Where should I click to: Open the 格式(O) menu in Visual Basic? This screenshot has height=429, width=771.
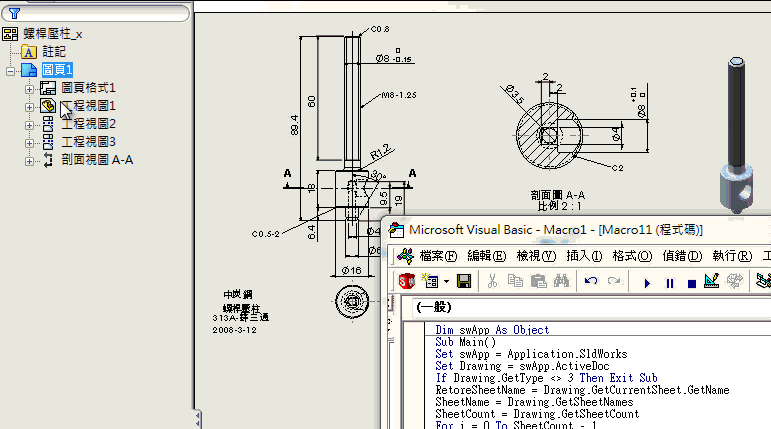tap(632, 256)
